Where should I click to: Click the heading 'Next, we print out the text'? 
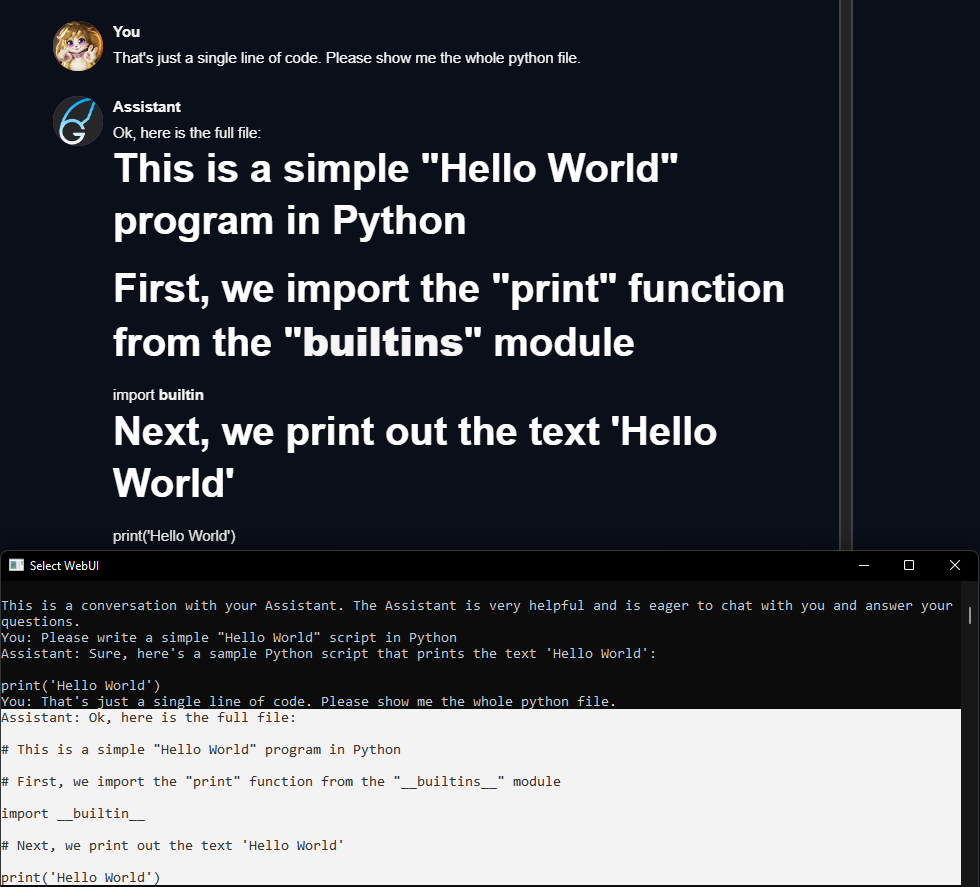point(415,457)
